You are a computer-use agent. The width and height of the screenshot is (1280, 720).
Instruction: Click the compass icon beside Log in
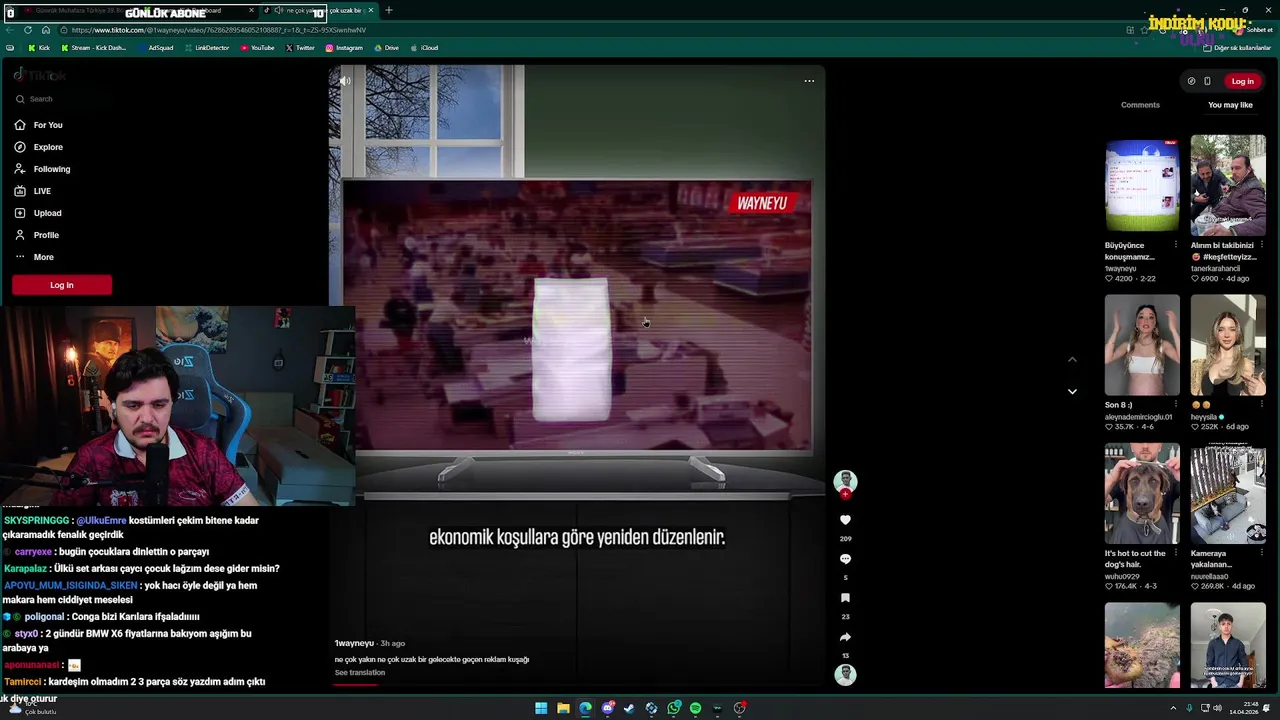tap(1191, 81)
